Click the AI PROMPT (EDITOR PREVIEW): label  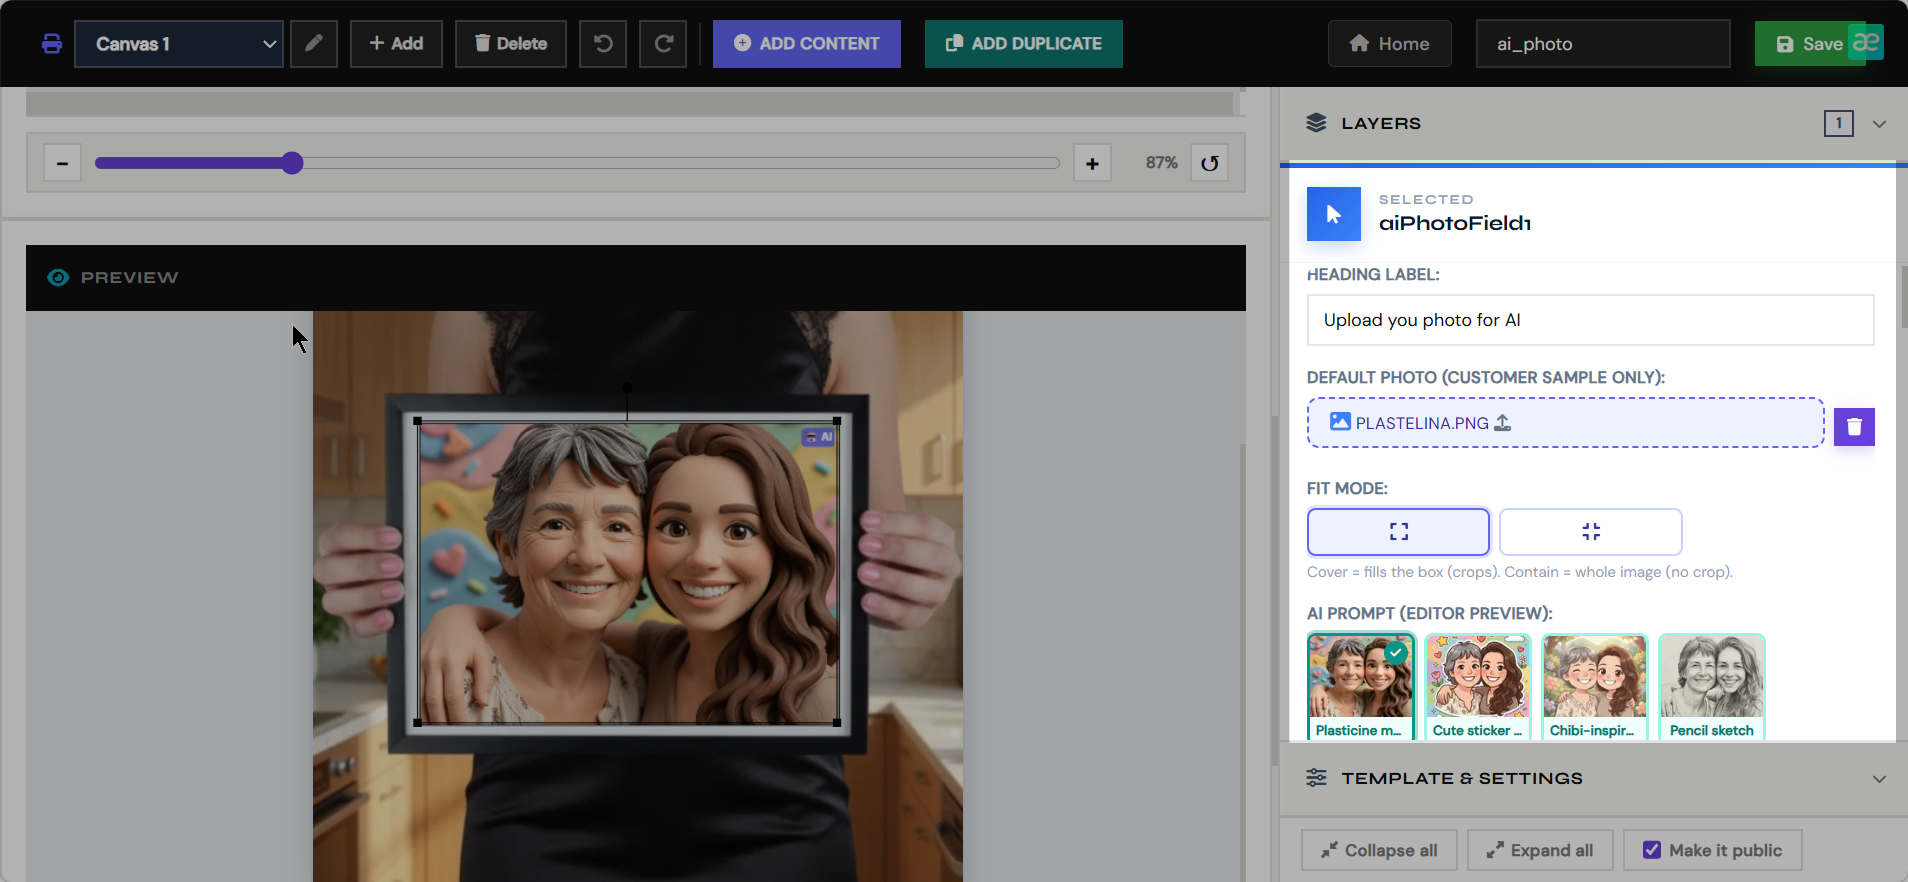tap(1430, 613)
